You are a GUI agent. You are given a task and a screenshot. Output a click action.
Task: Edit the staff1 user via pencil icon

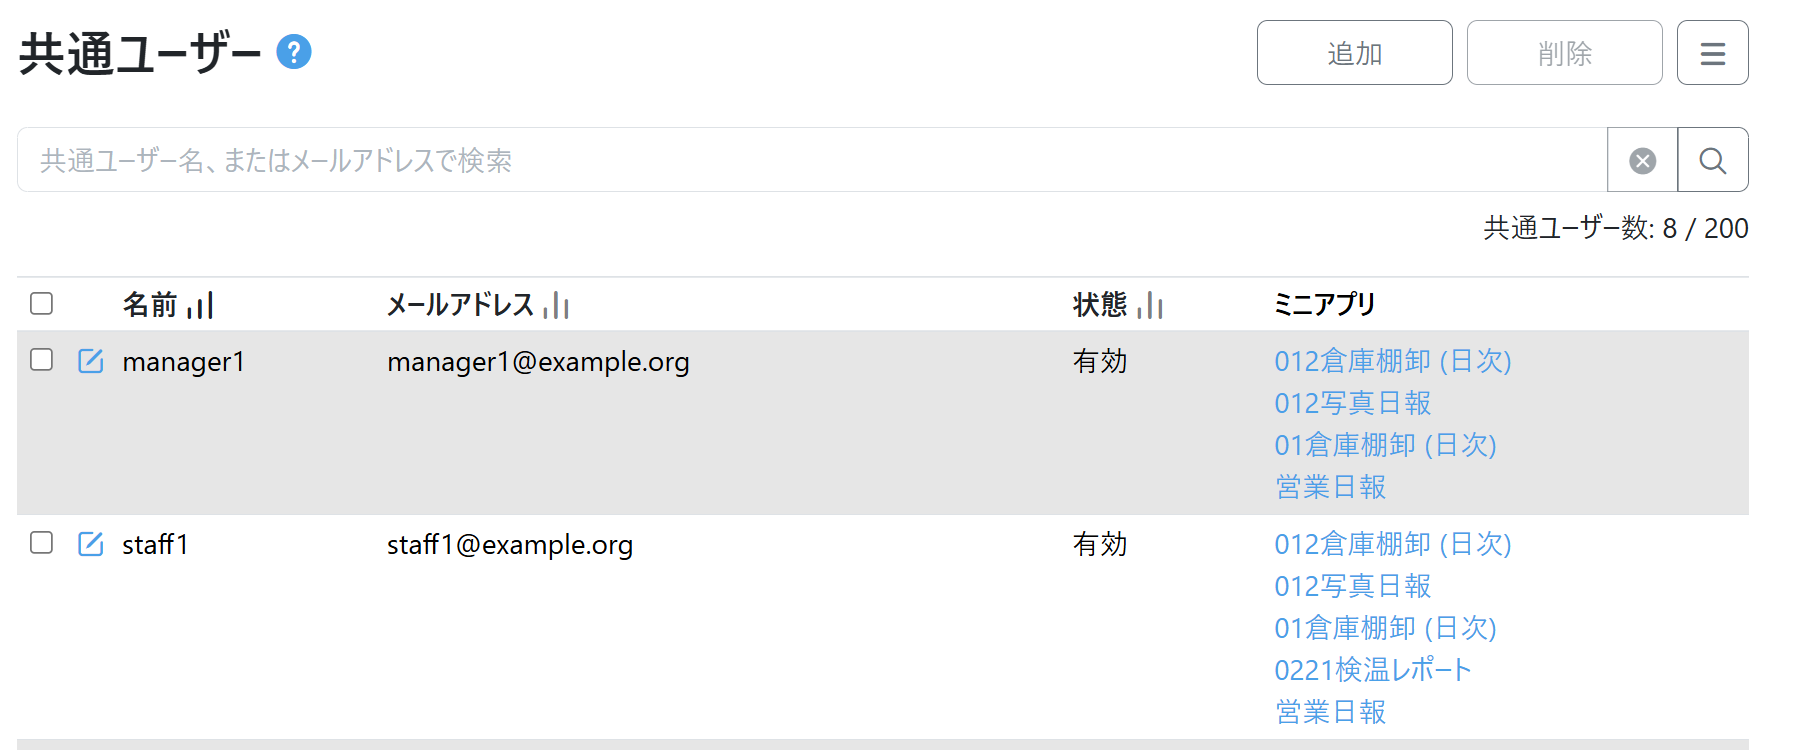click(91, 544)
